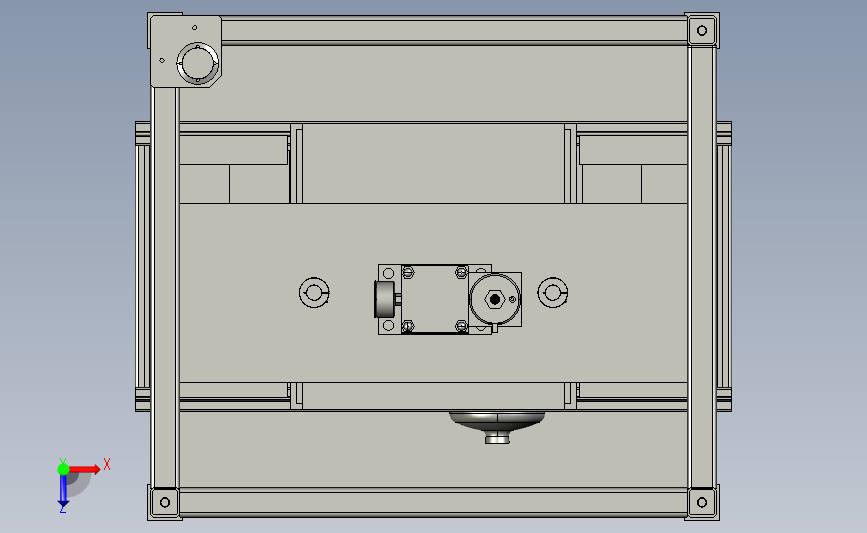The image size is (867, 533).
Task: Select the bottom-left corner end cap of the frame
Action: coord(165,502)
